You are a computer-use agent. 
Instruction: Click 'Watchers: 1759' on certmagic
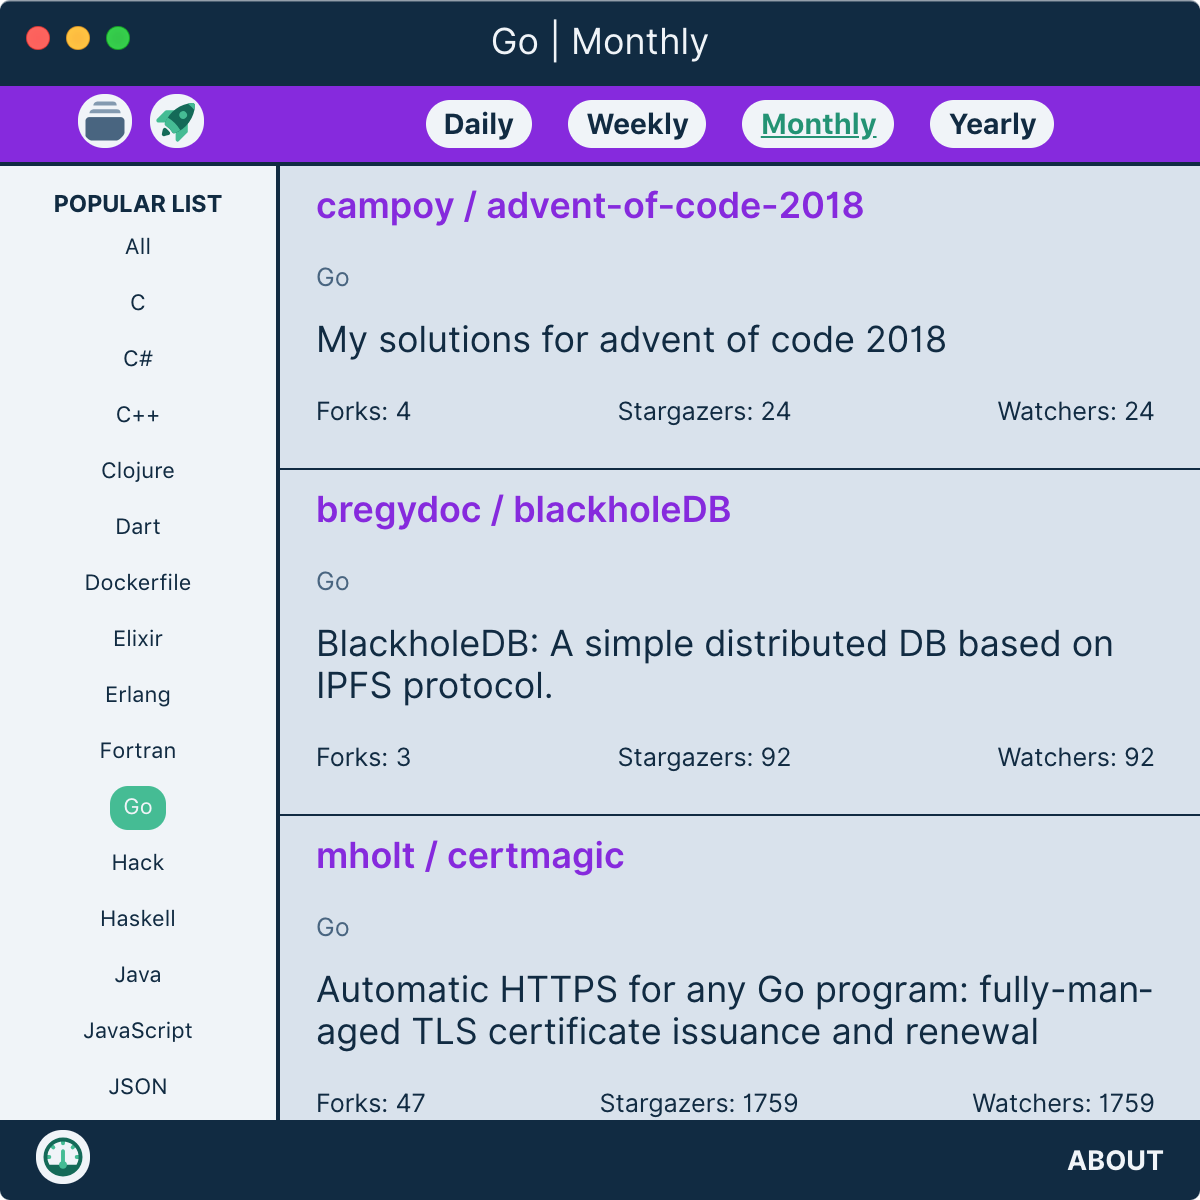pyautogui.click(x=1064, y=1104)
